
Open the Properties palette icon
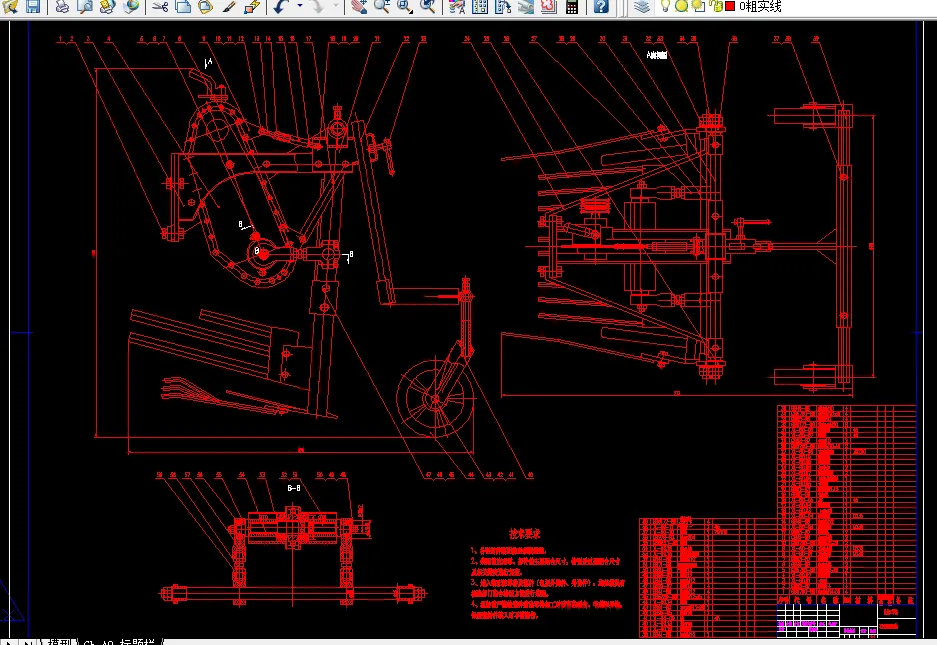(x=457, y=6)
